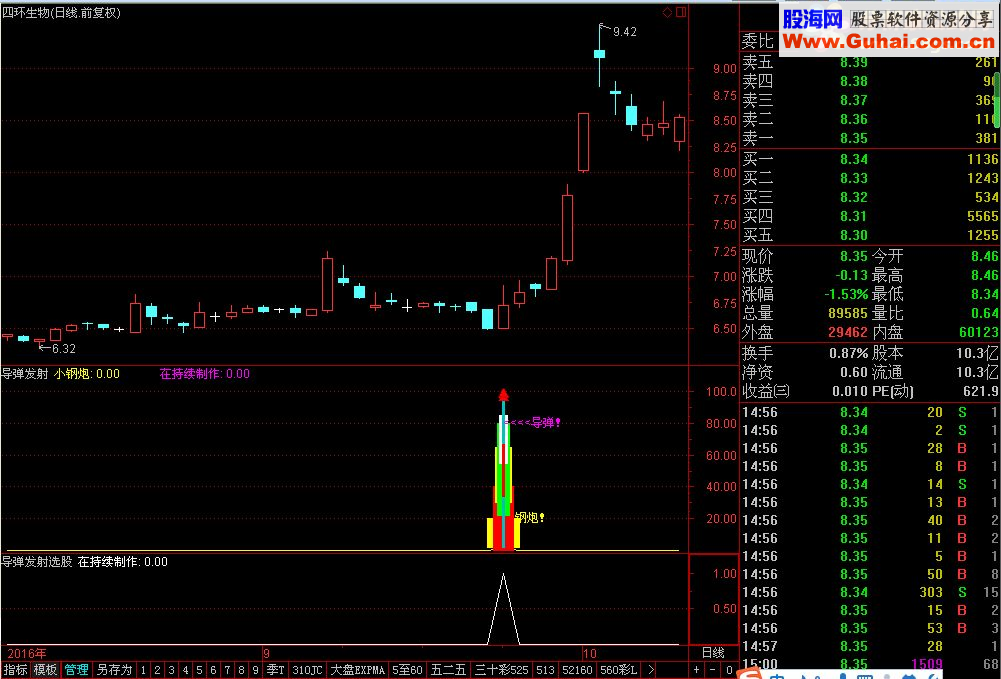Click the yellow 钢炮! signal label
This screenshot has width=1001, height=679.
(529, 518)
